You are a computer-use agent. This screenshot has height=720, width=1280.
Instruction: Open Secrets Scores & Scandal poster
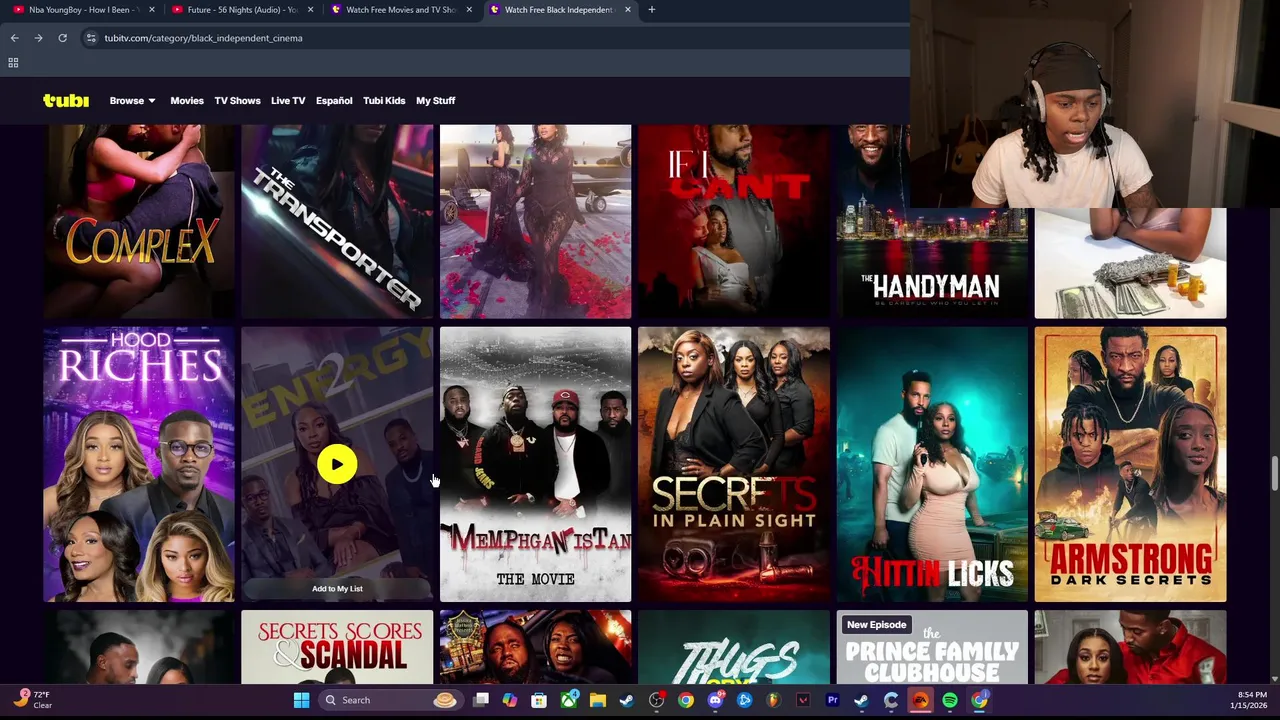tap(337, 647)
